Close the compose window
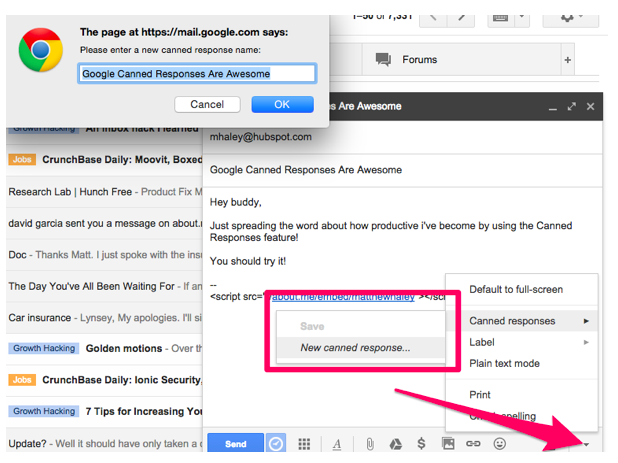618x463 pixels. tap(590, 106)
